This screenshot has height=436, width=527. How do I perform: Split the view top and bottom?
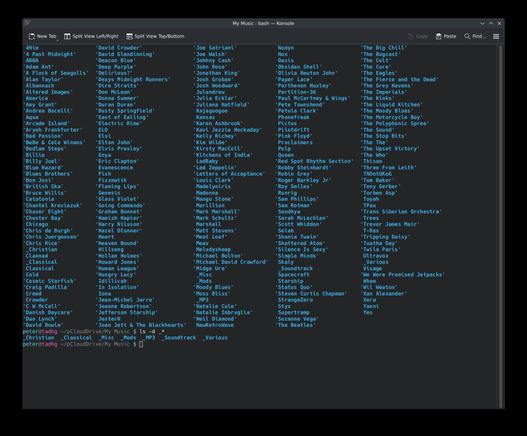(155, 36)
